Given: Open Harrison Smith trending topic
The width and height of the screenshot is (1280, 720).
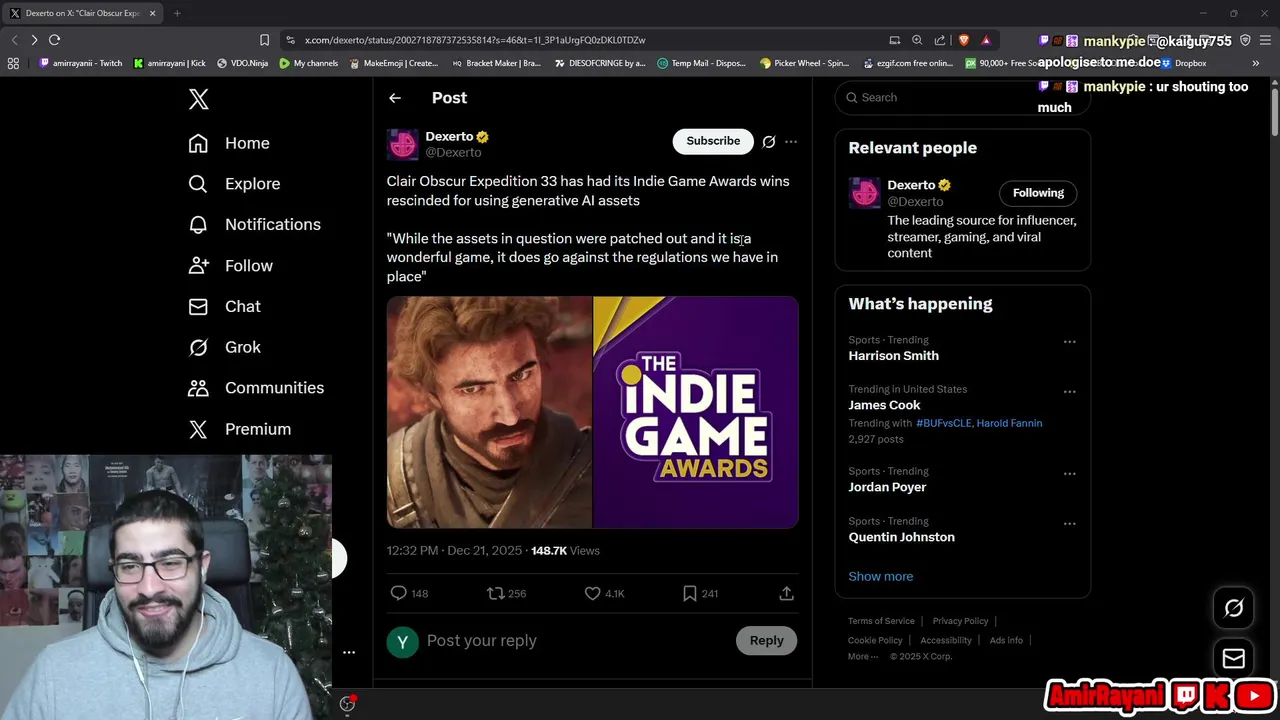Looking at the screenshot, I should coord(893,356).
